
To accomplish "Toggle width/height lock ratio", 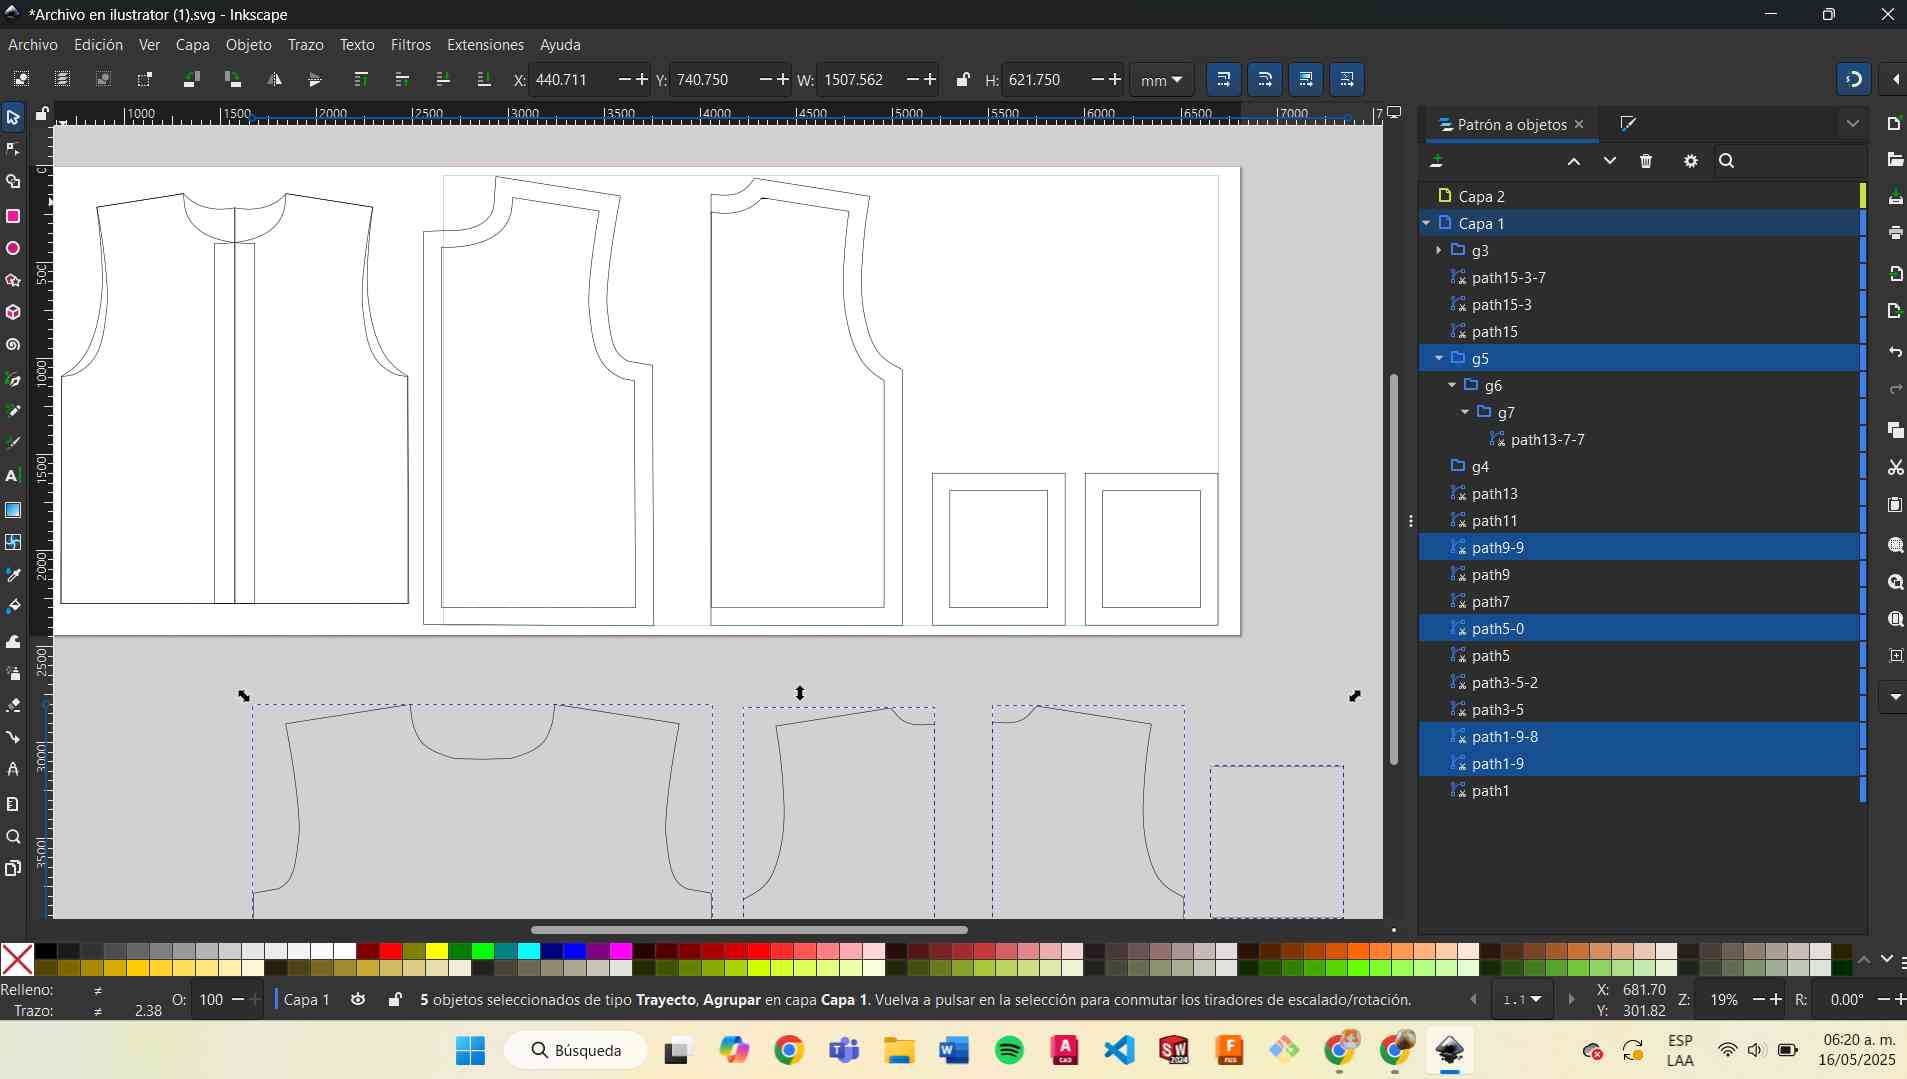I will coord(962,79).
